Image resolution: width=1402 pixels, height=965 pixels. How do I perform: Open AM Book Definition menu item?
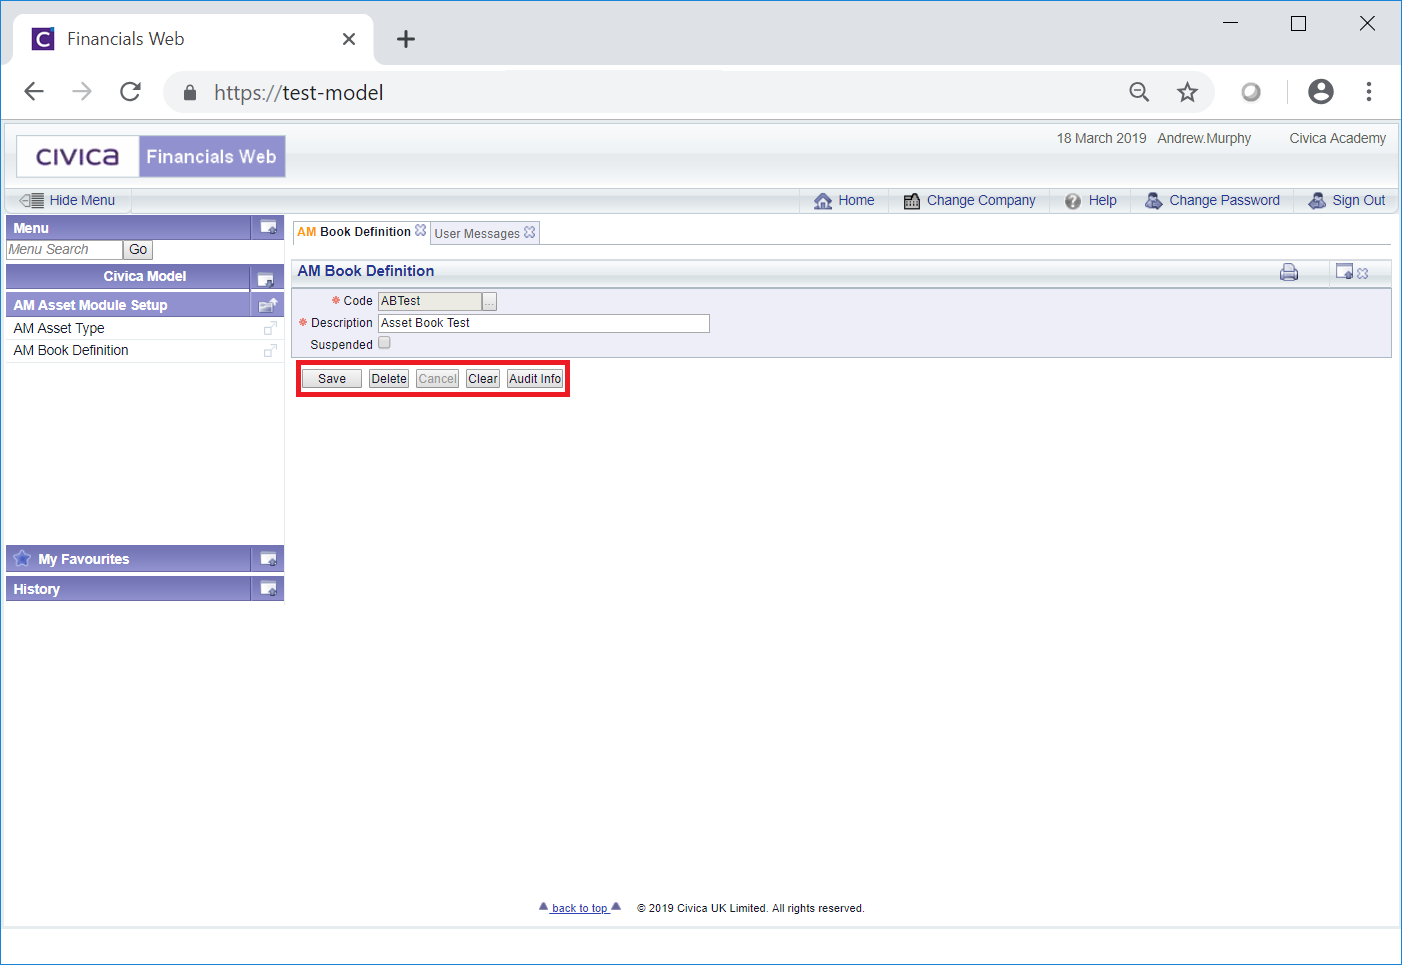(71, 350)
